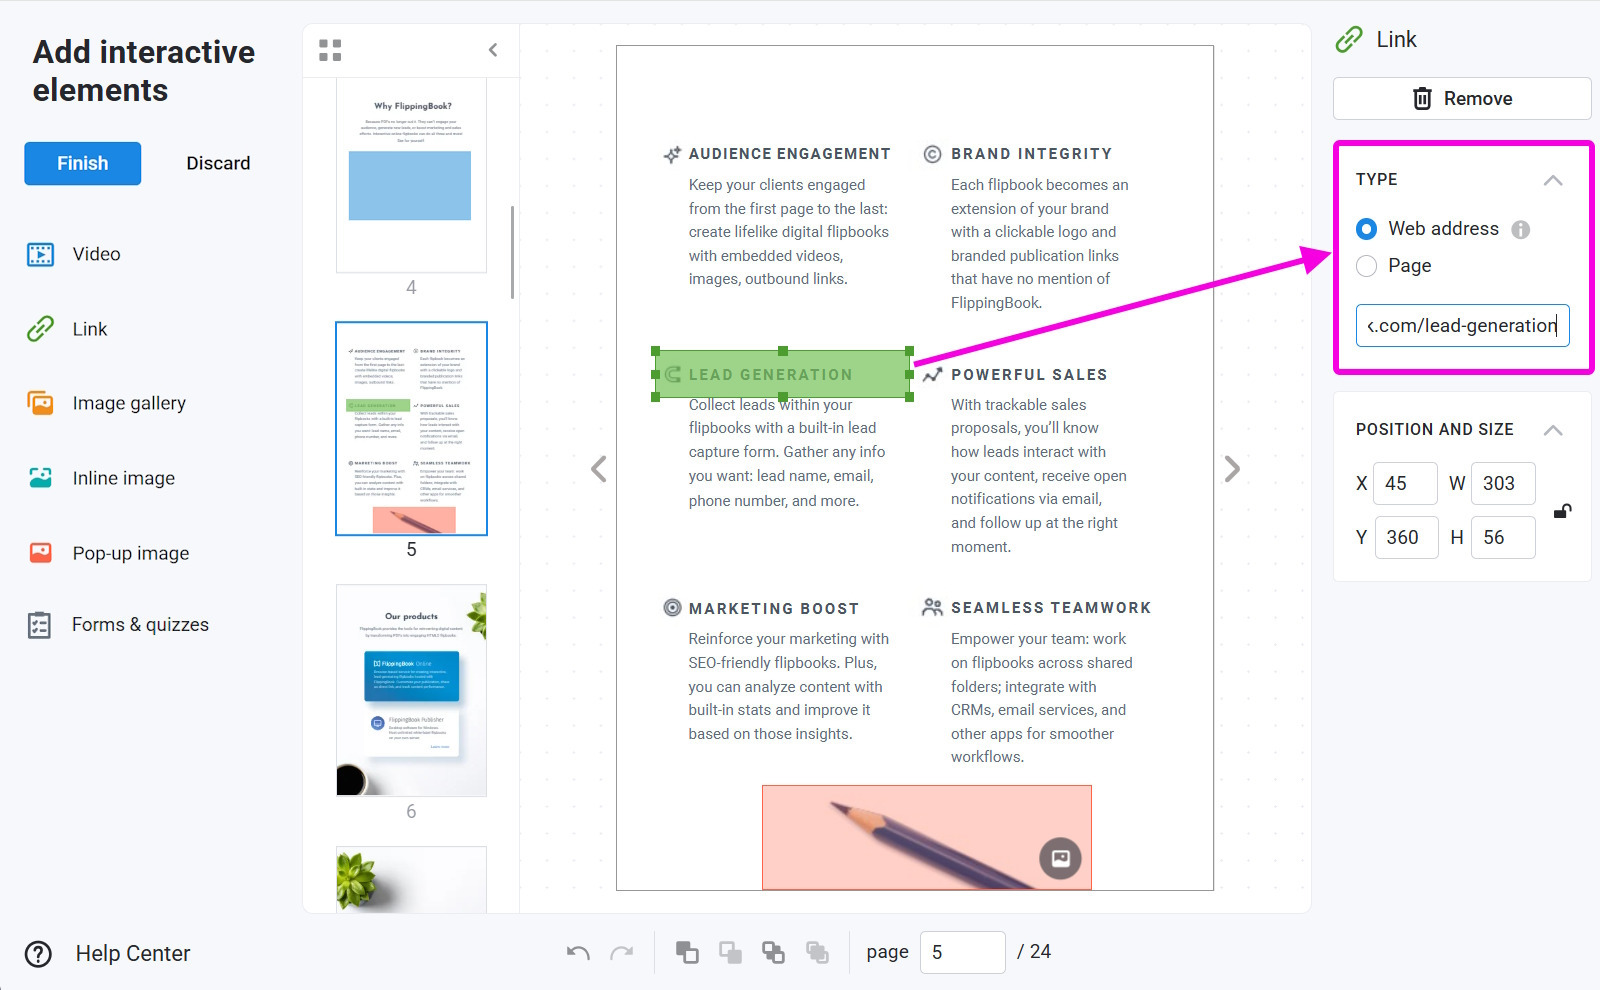Select the Page link type option
This screenshot has width=1600, height=990.
(x=1367, y=266)
